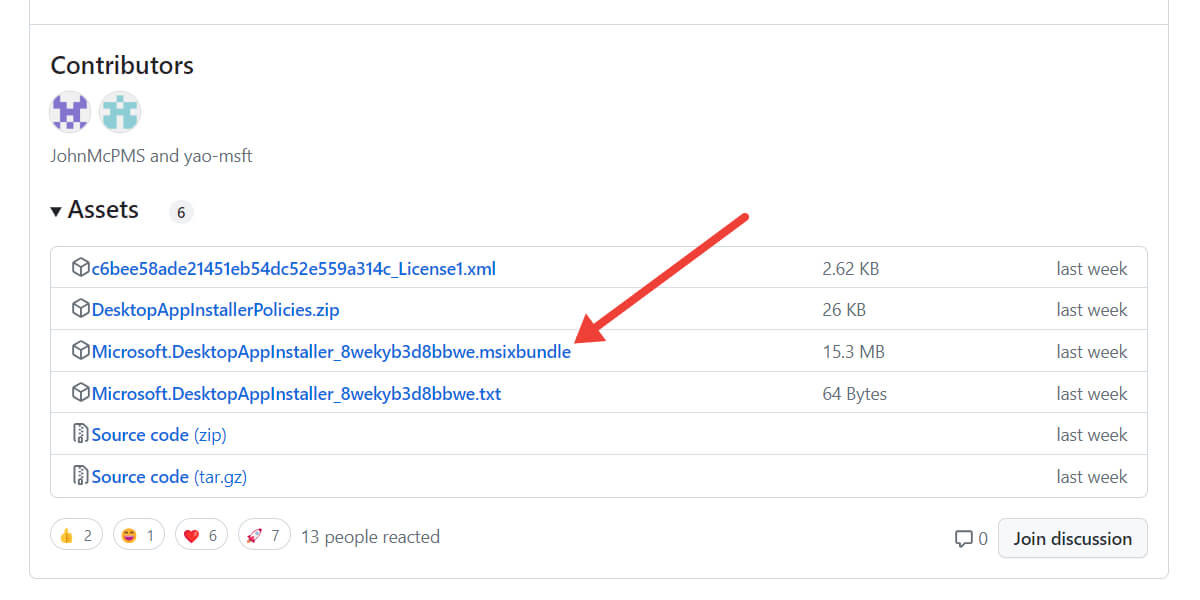Click package icon beside DesktopAppInstallerPolicies.zip
1200x600 pixels.
[81, 309]
